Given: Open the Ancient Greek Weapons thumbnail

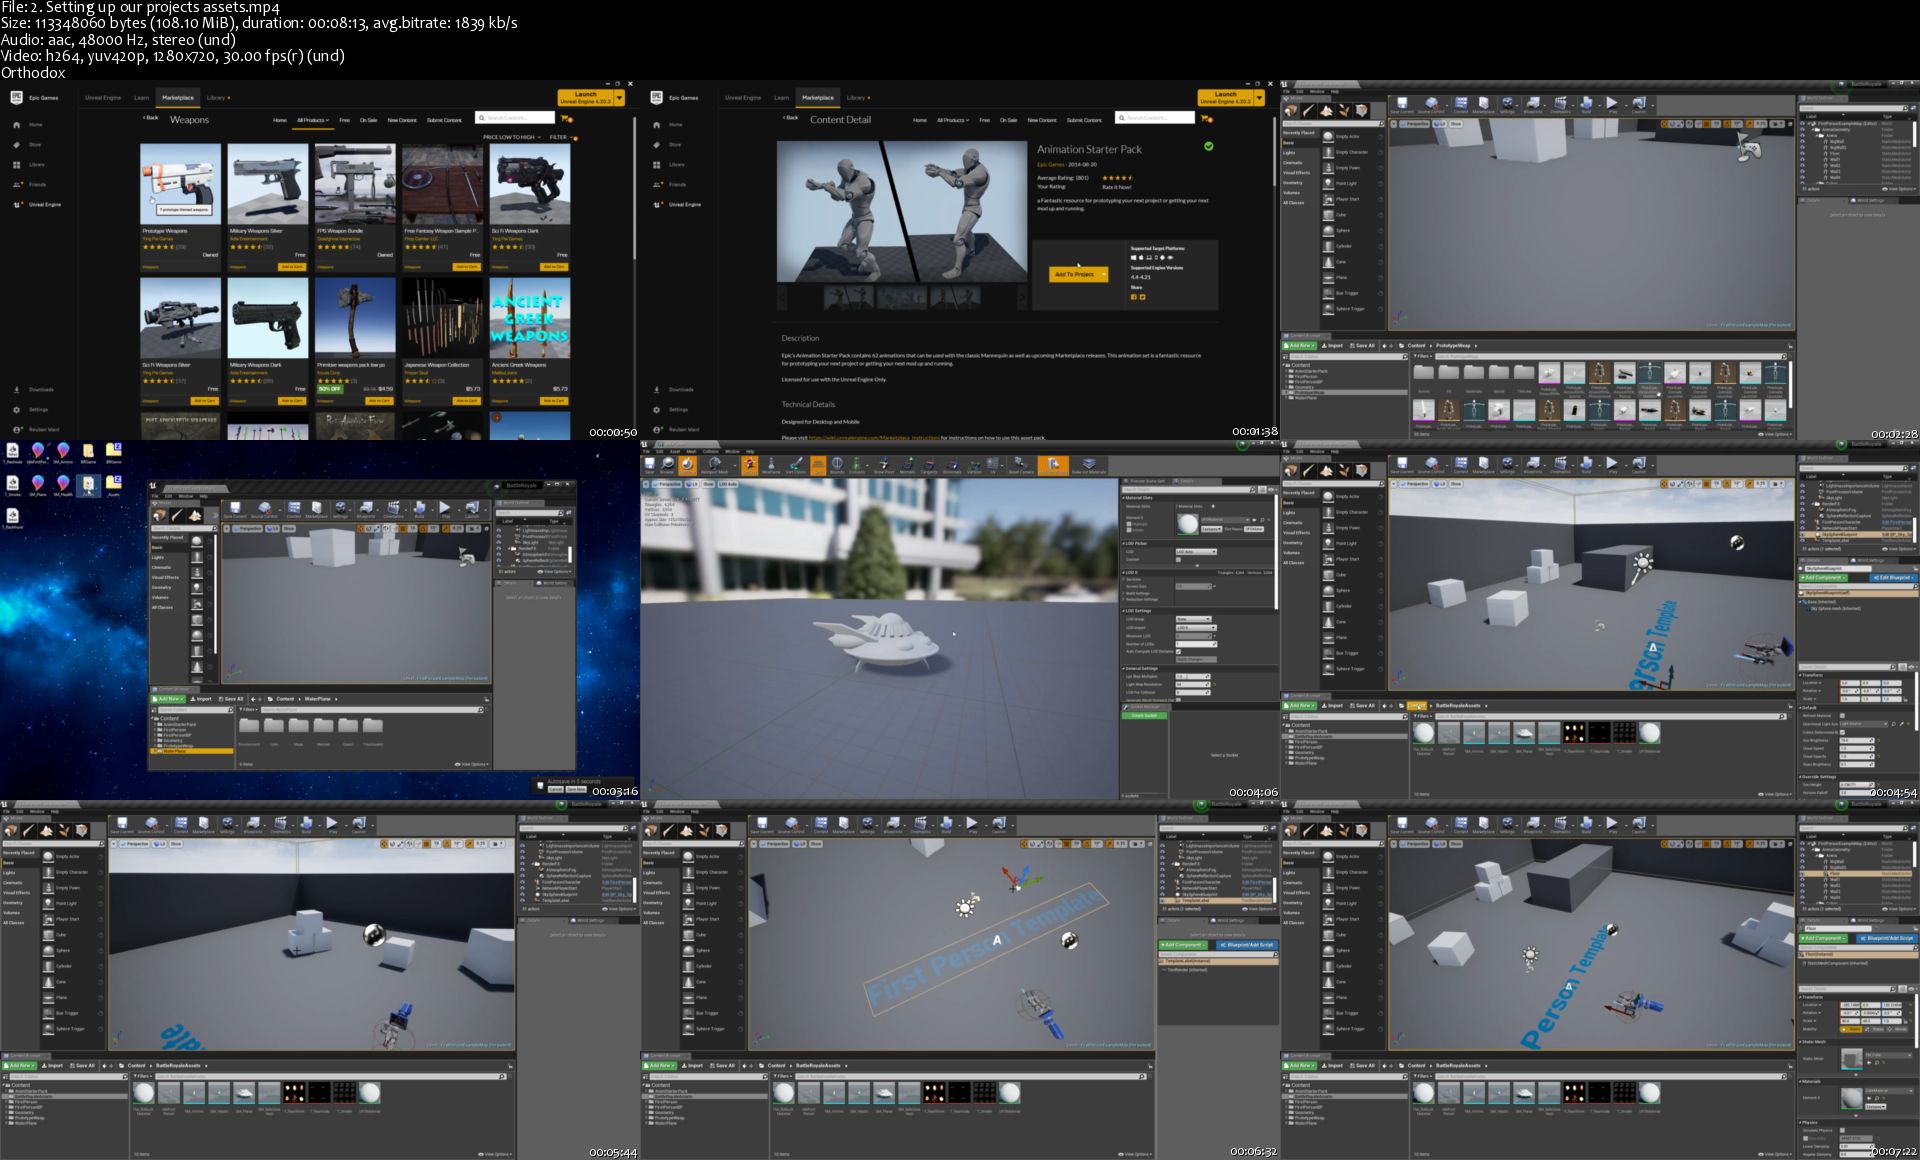Looking at the screenshot, I should click(x=530, y=318).
